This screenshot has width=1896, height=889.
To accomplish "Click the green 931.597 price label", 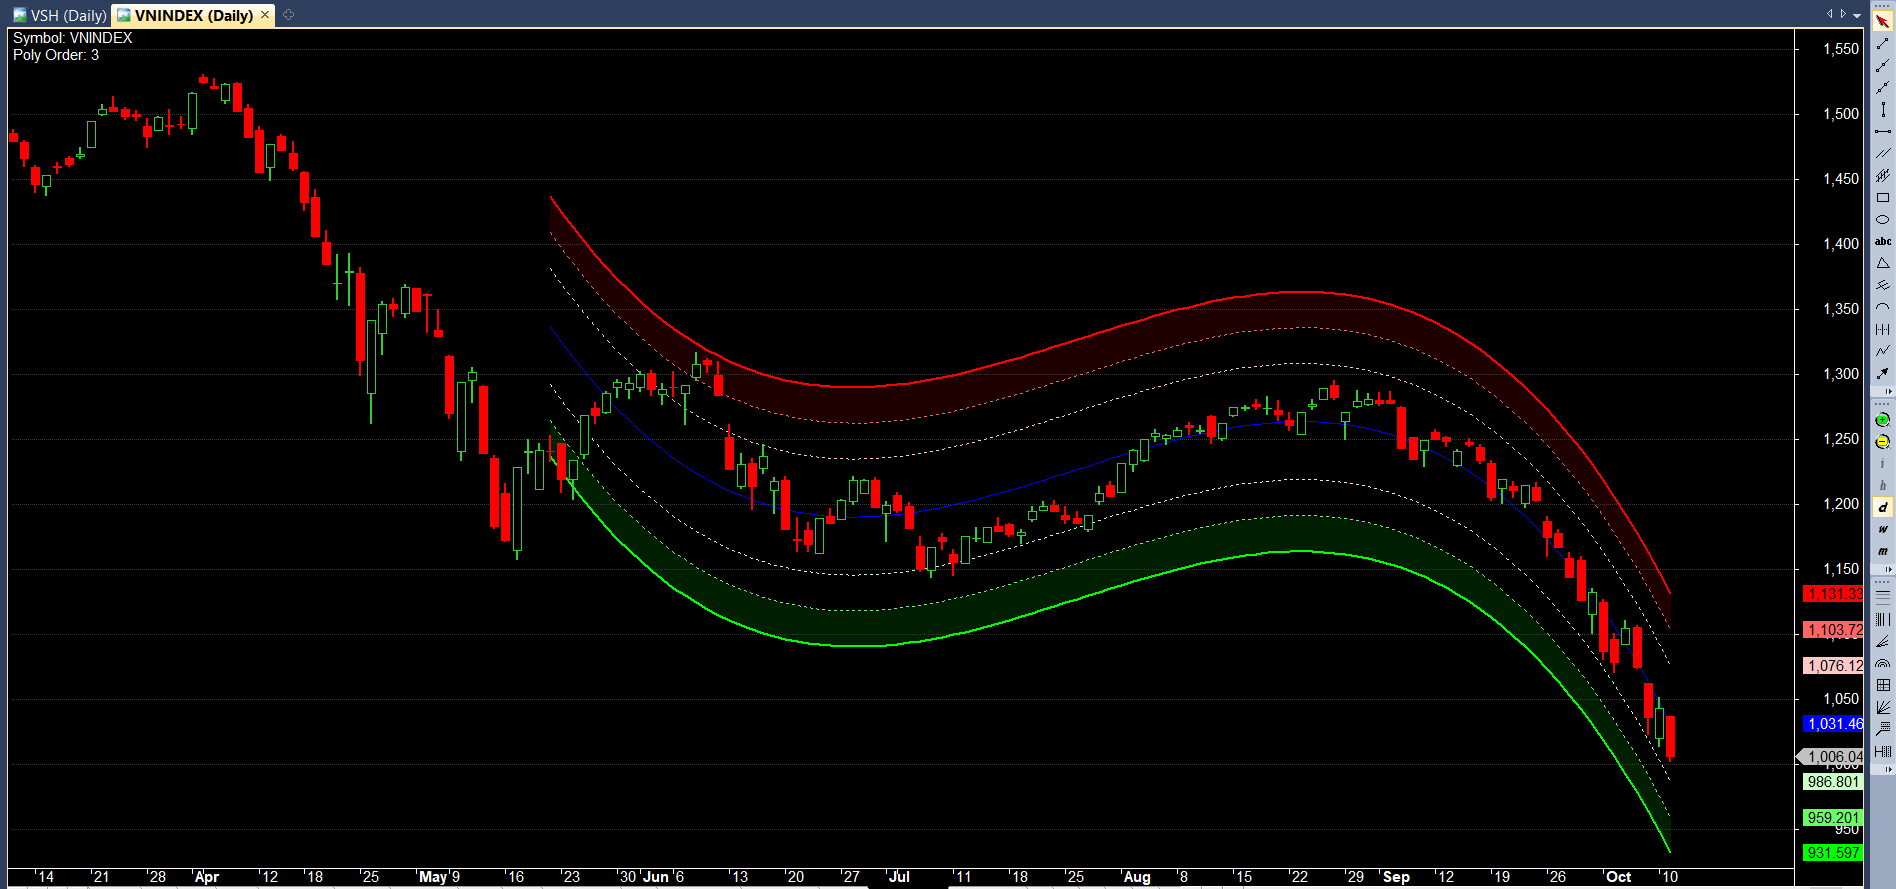I will (1833, 853).
